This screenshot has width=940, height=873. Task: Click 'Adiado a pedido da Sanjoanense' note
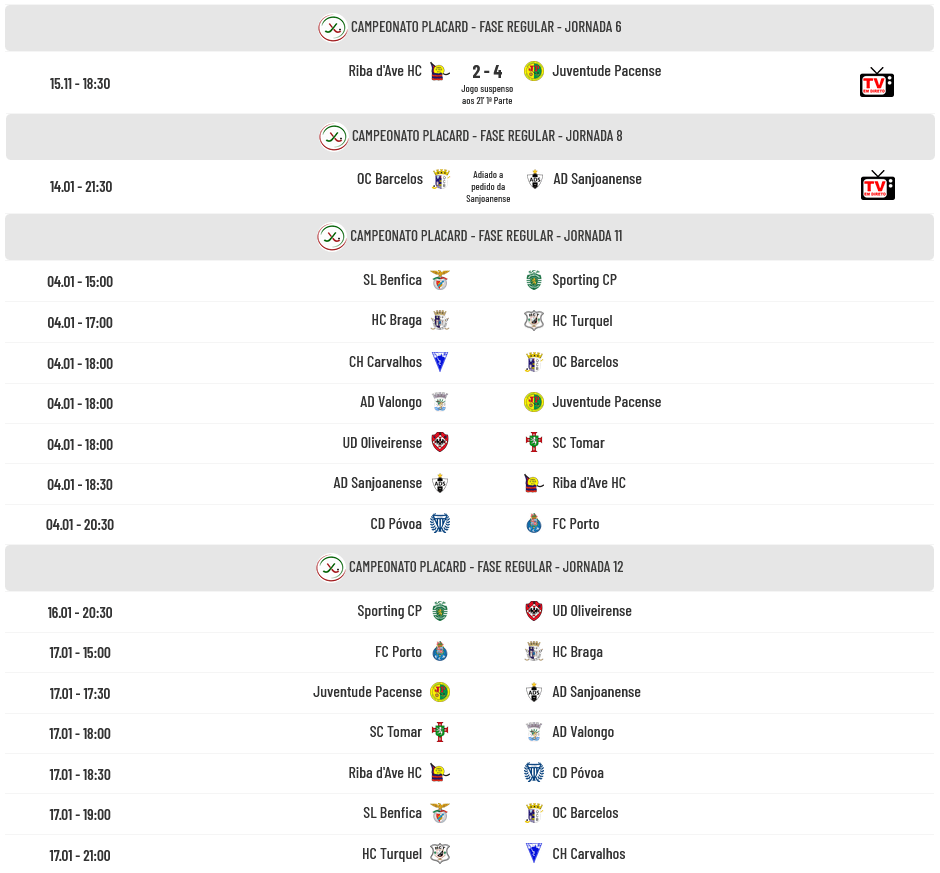(x=488, y=186)
